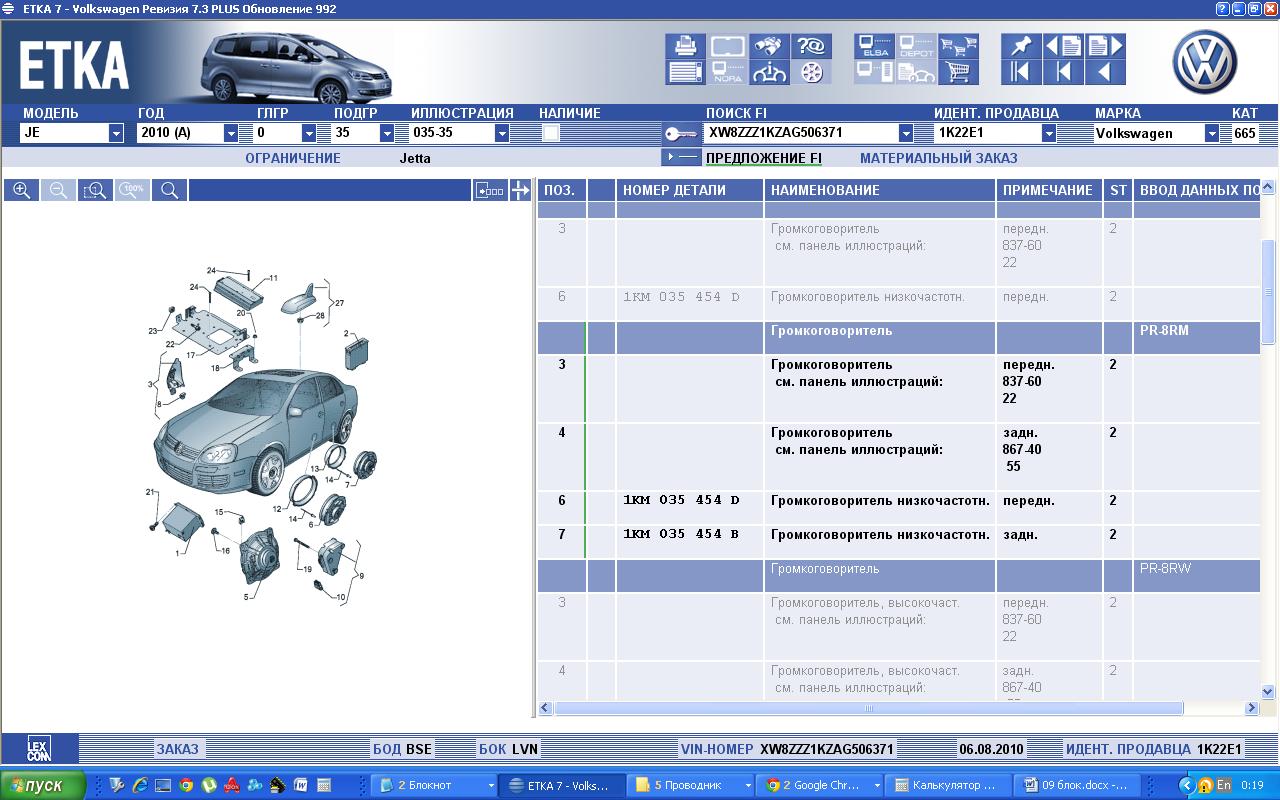Toggle the НАЛИЧИЕ checkbox
The height and width of the screenshot is (800, 1280).
point(551,133)
